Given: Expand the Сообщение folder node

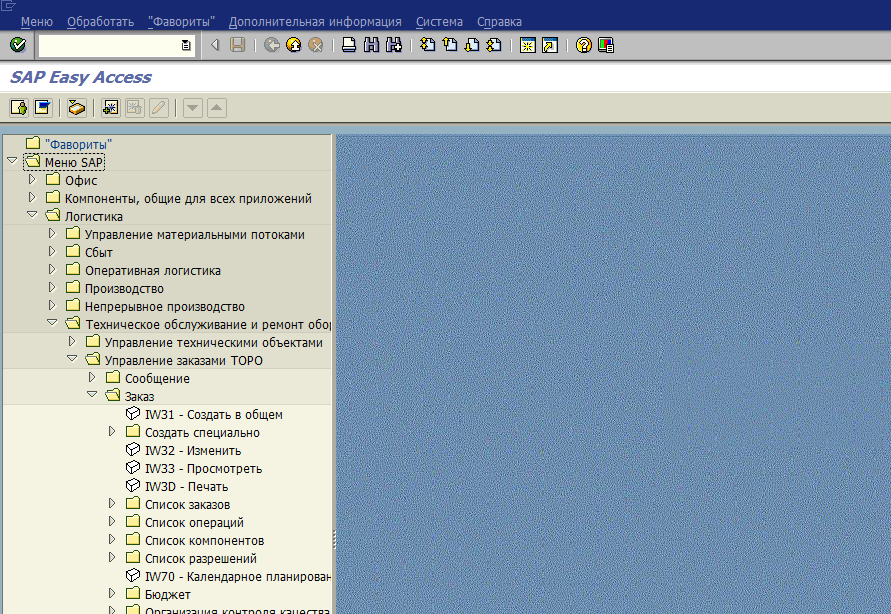Looking at the screenshot, I should 92,377.
